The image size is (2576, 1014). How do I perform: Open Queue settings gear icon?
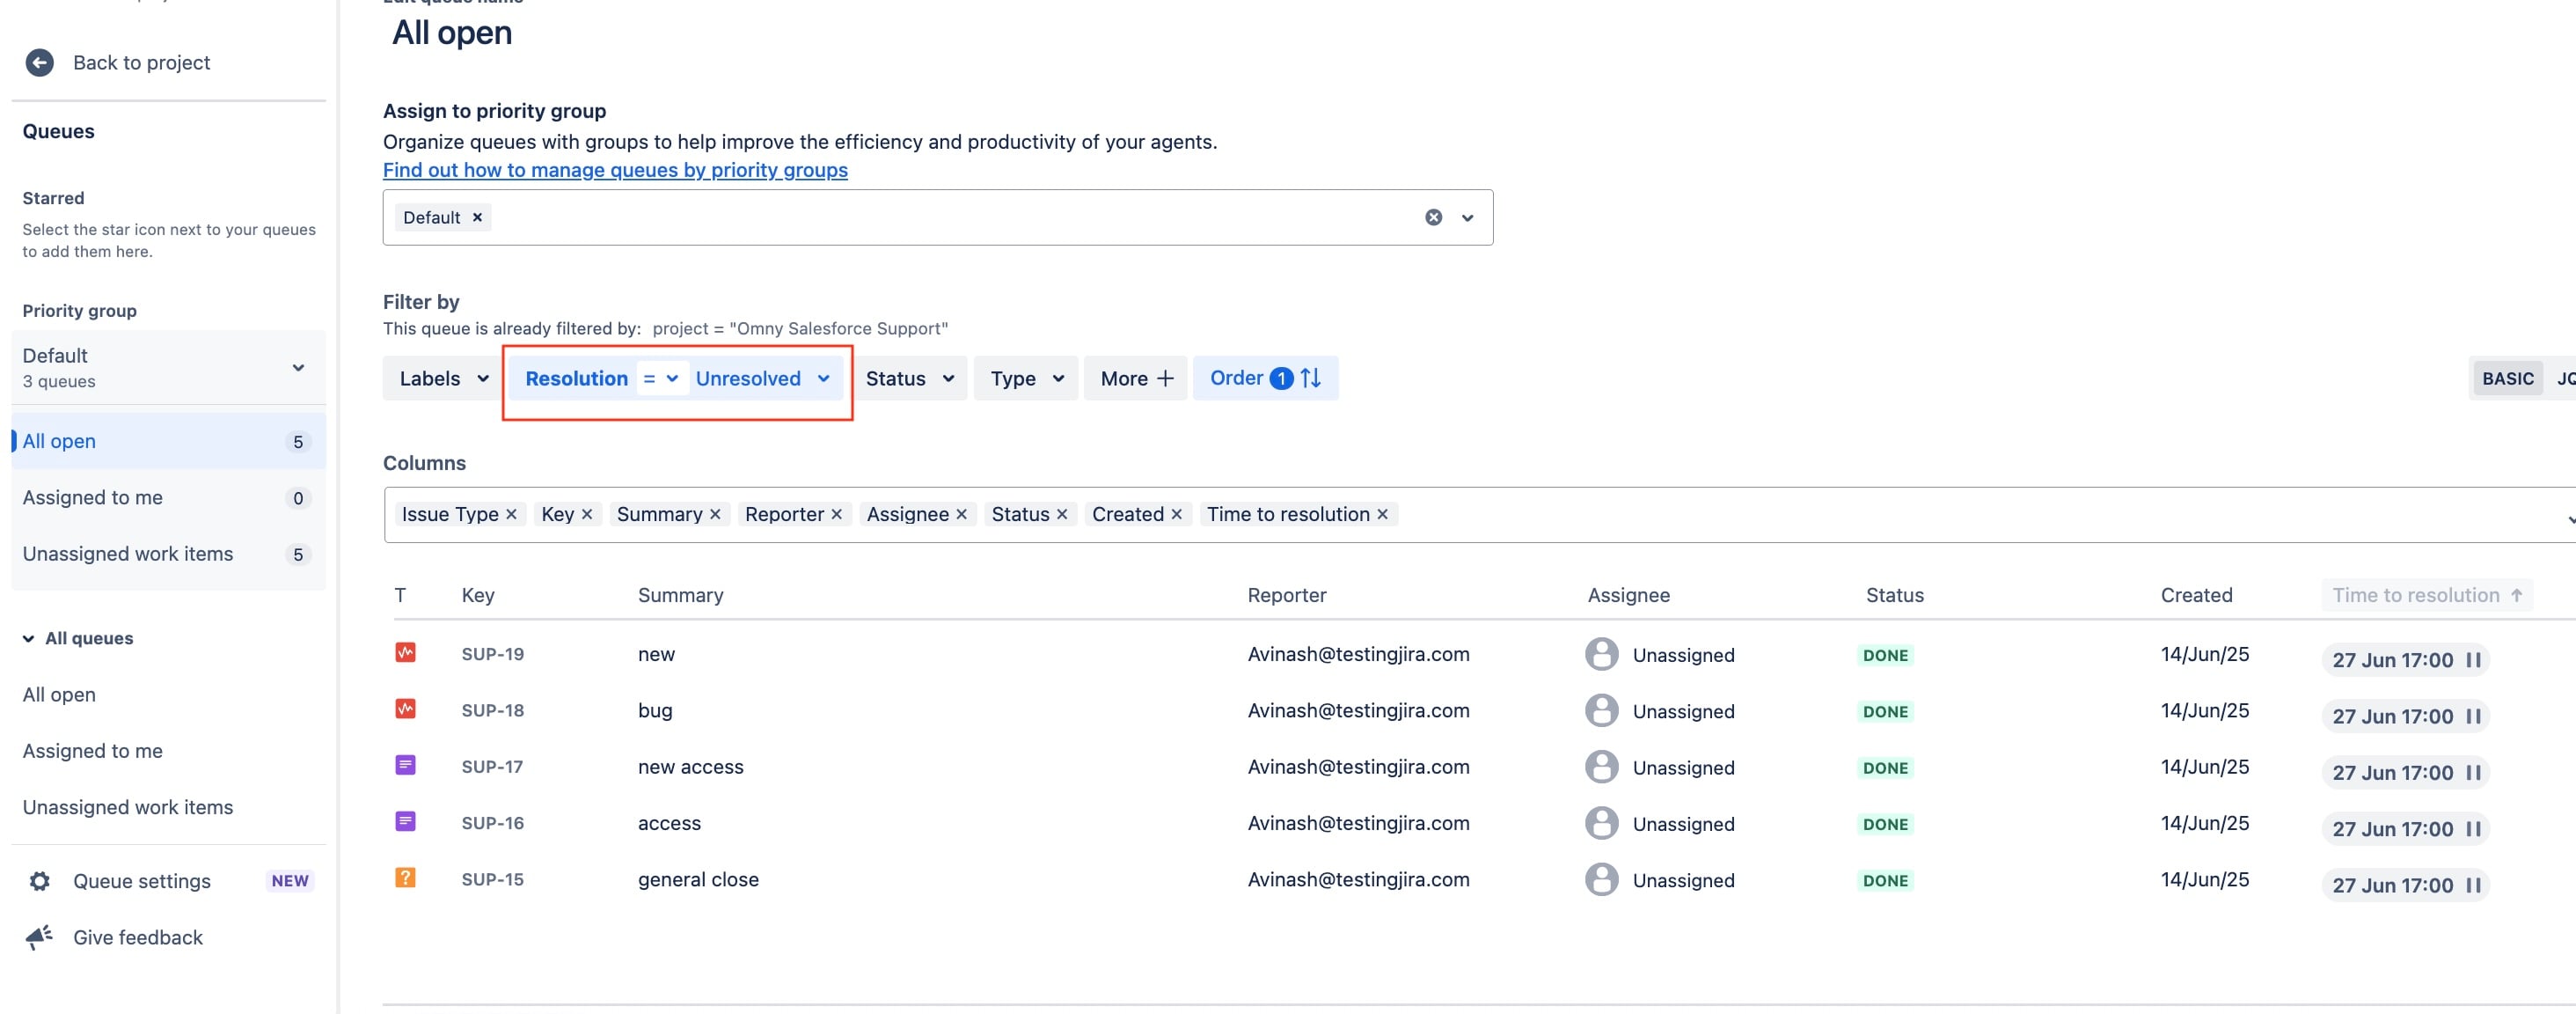point(39,881)
